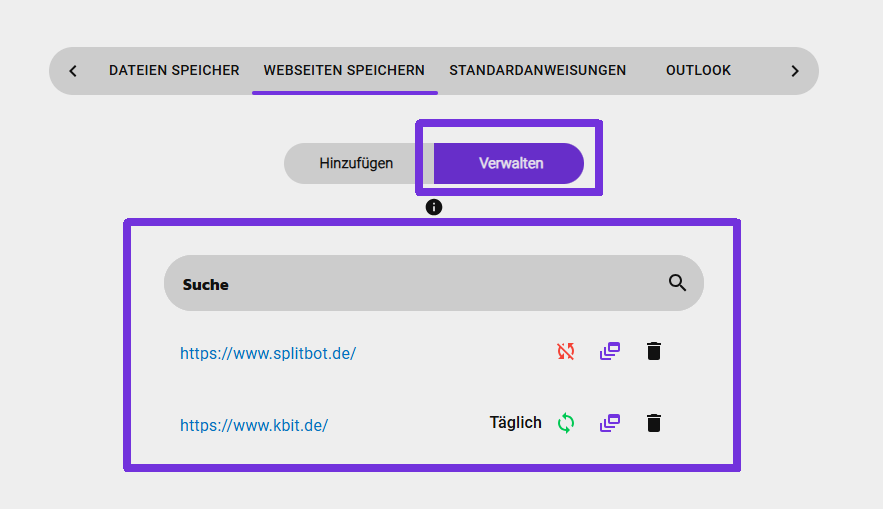Open the STANDARDANWEISUNGEN tab

537,70
